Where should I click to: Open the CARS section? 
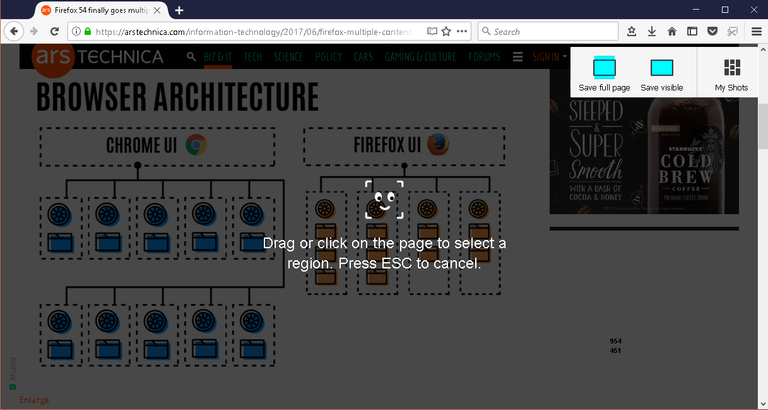pos(363,57)
